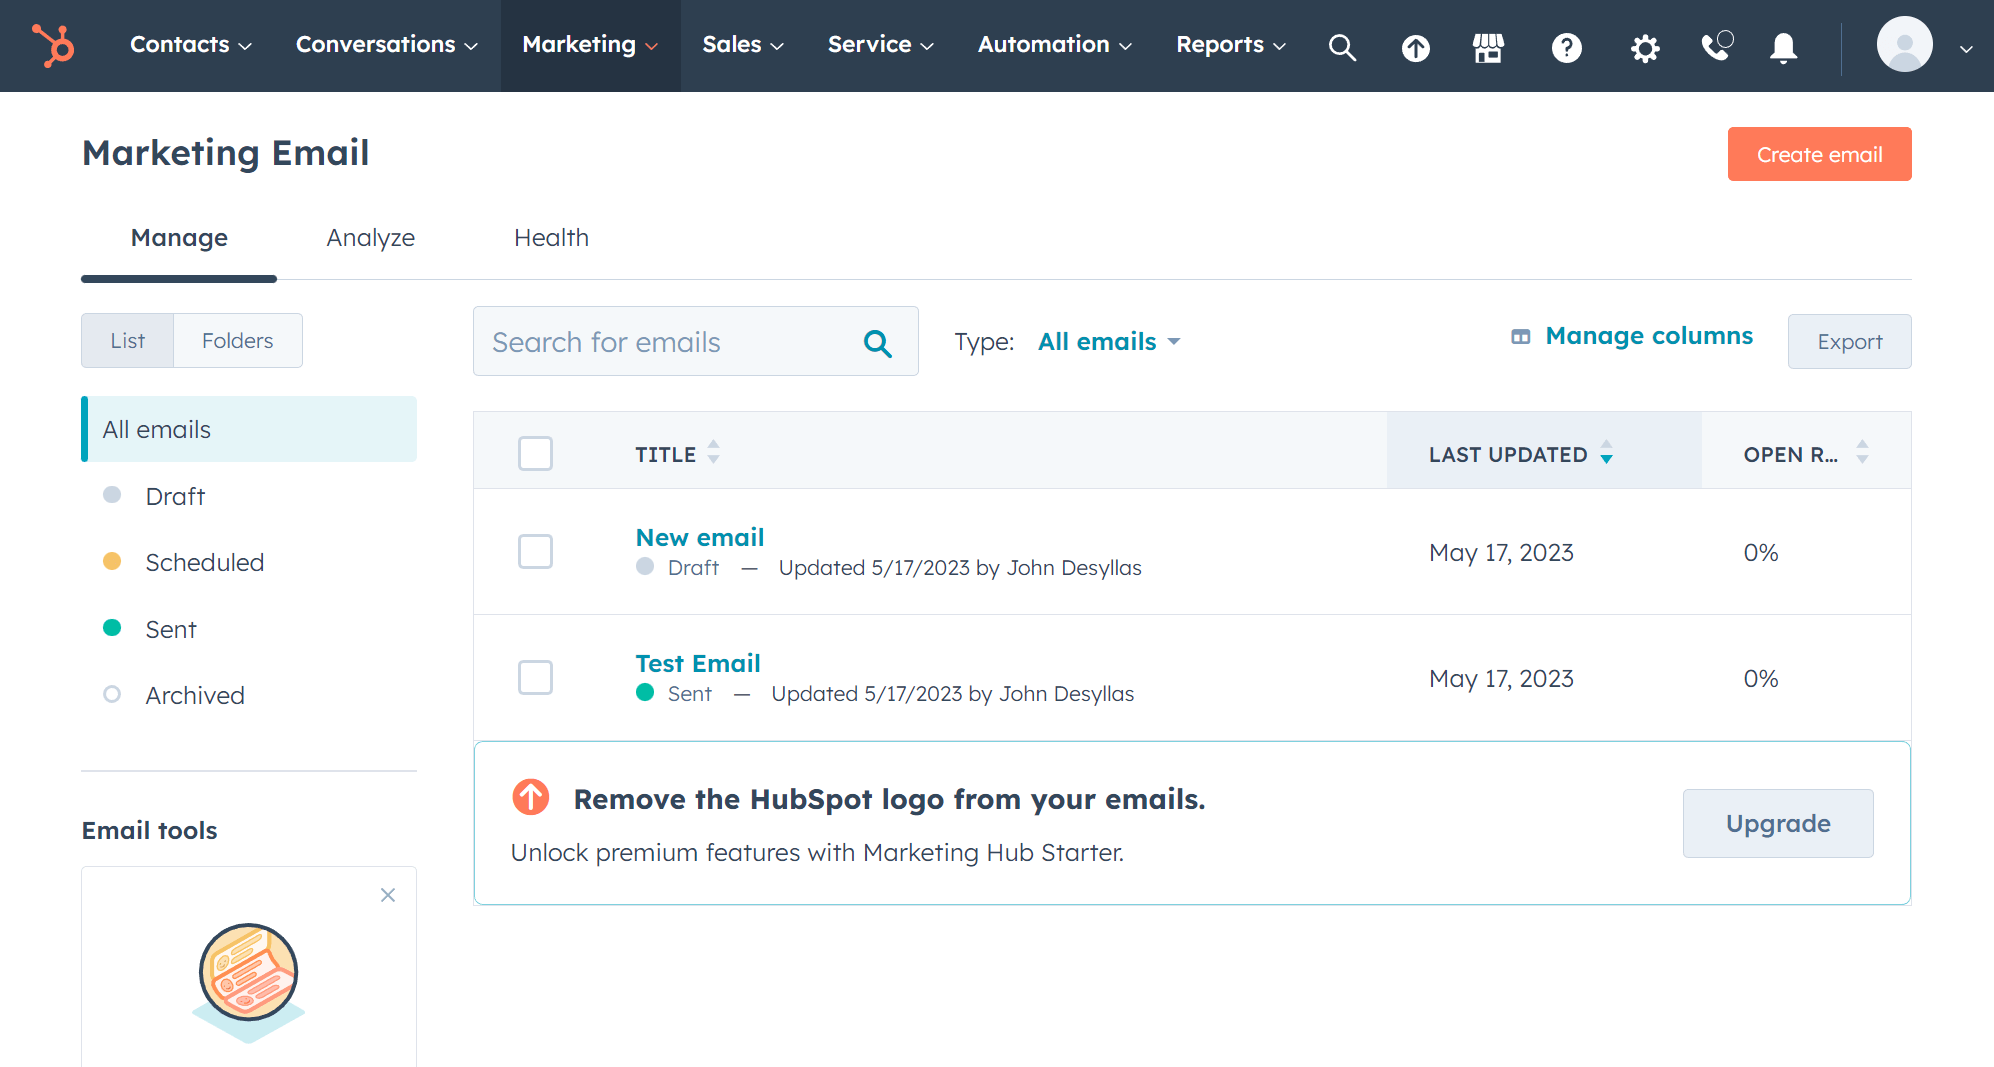Open the HubSpot search icon
The width and height of the screenshot is (1994, 1067).
coord(1342,46)
